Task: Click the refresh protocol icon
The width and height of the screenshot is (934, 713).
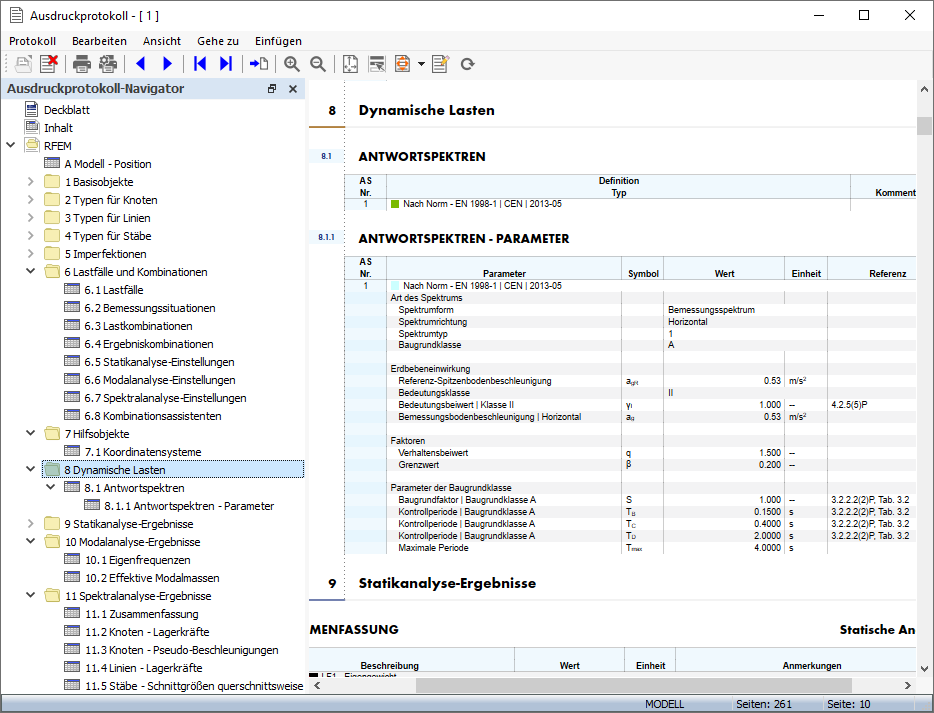Action: tap(467, 64)
